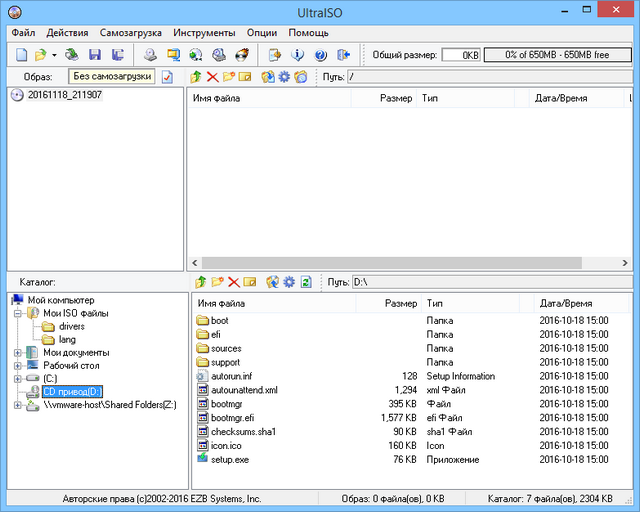The width and height of the screenshot is (640, 512).
Task: Click the red X delete icon in the image toolbar
Action: coord(212,77)
